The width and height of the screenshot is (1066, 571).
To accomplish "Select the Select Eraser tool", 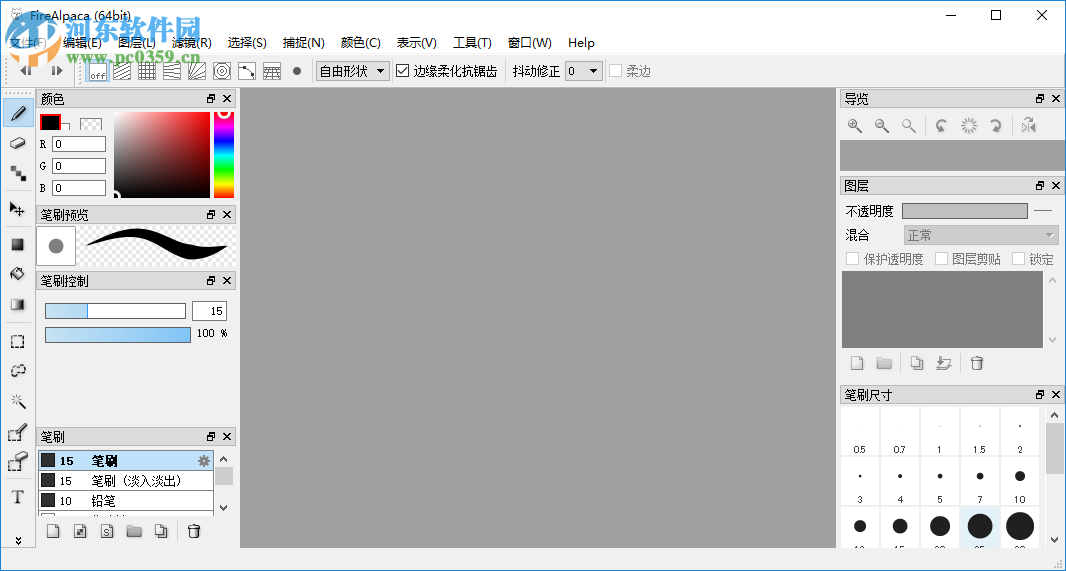I will point(18,462).
